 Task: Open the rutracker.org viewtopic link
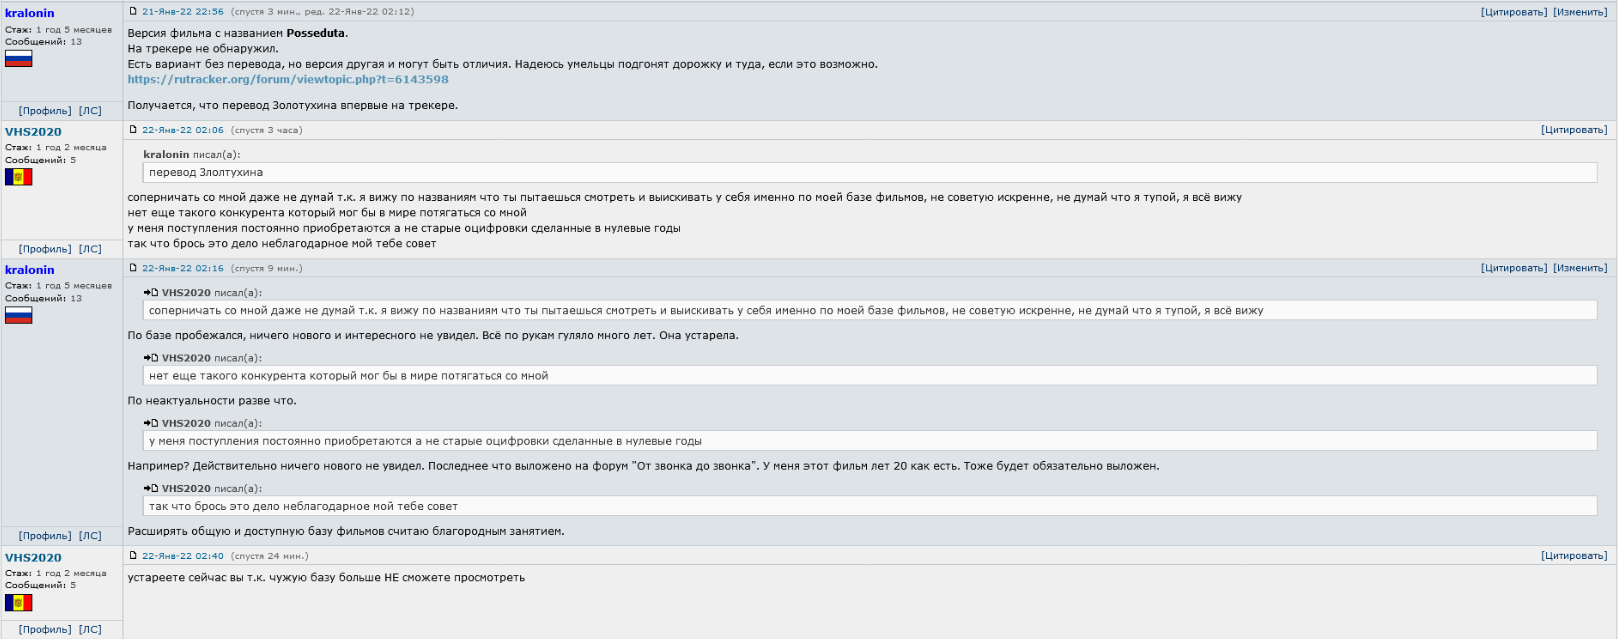click(x=288, y=79)
